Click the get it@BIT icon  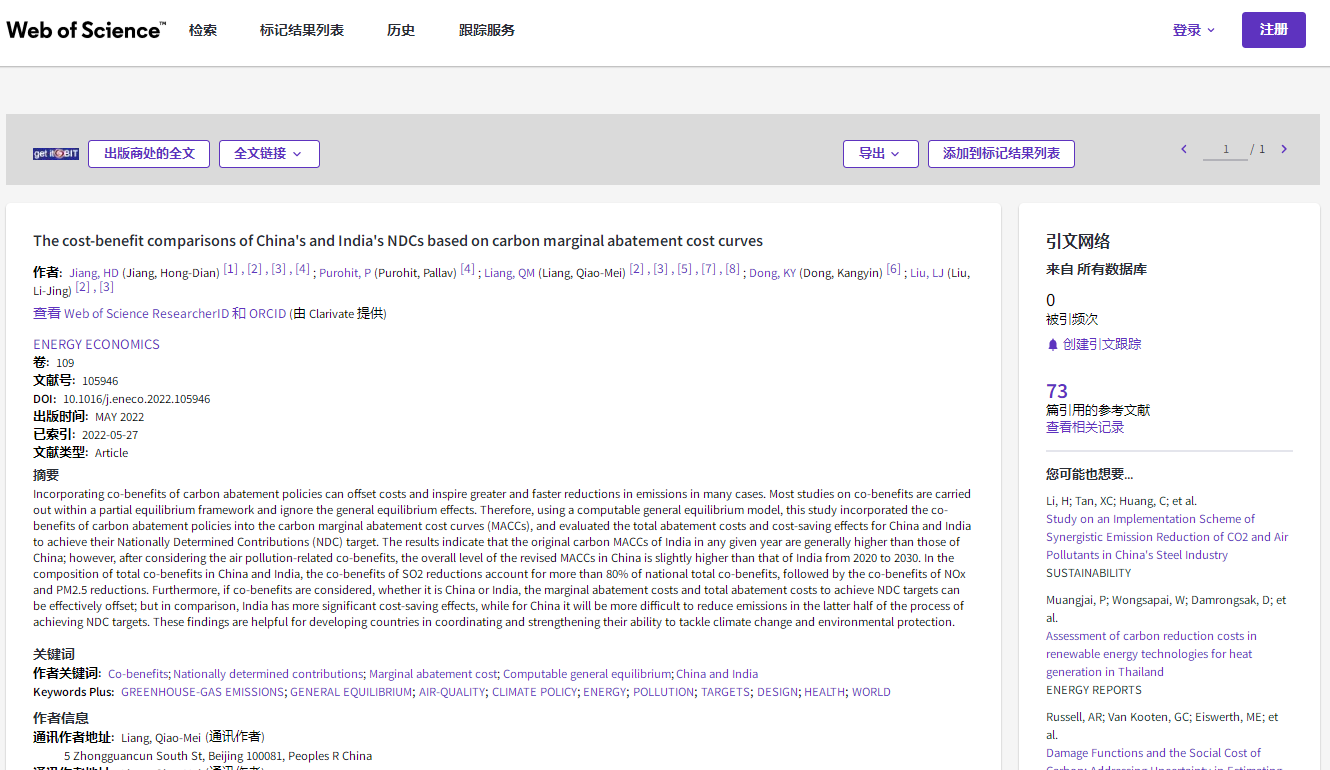[x=56, y=154]
